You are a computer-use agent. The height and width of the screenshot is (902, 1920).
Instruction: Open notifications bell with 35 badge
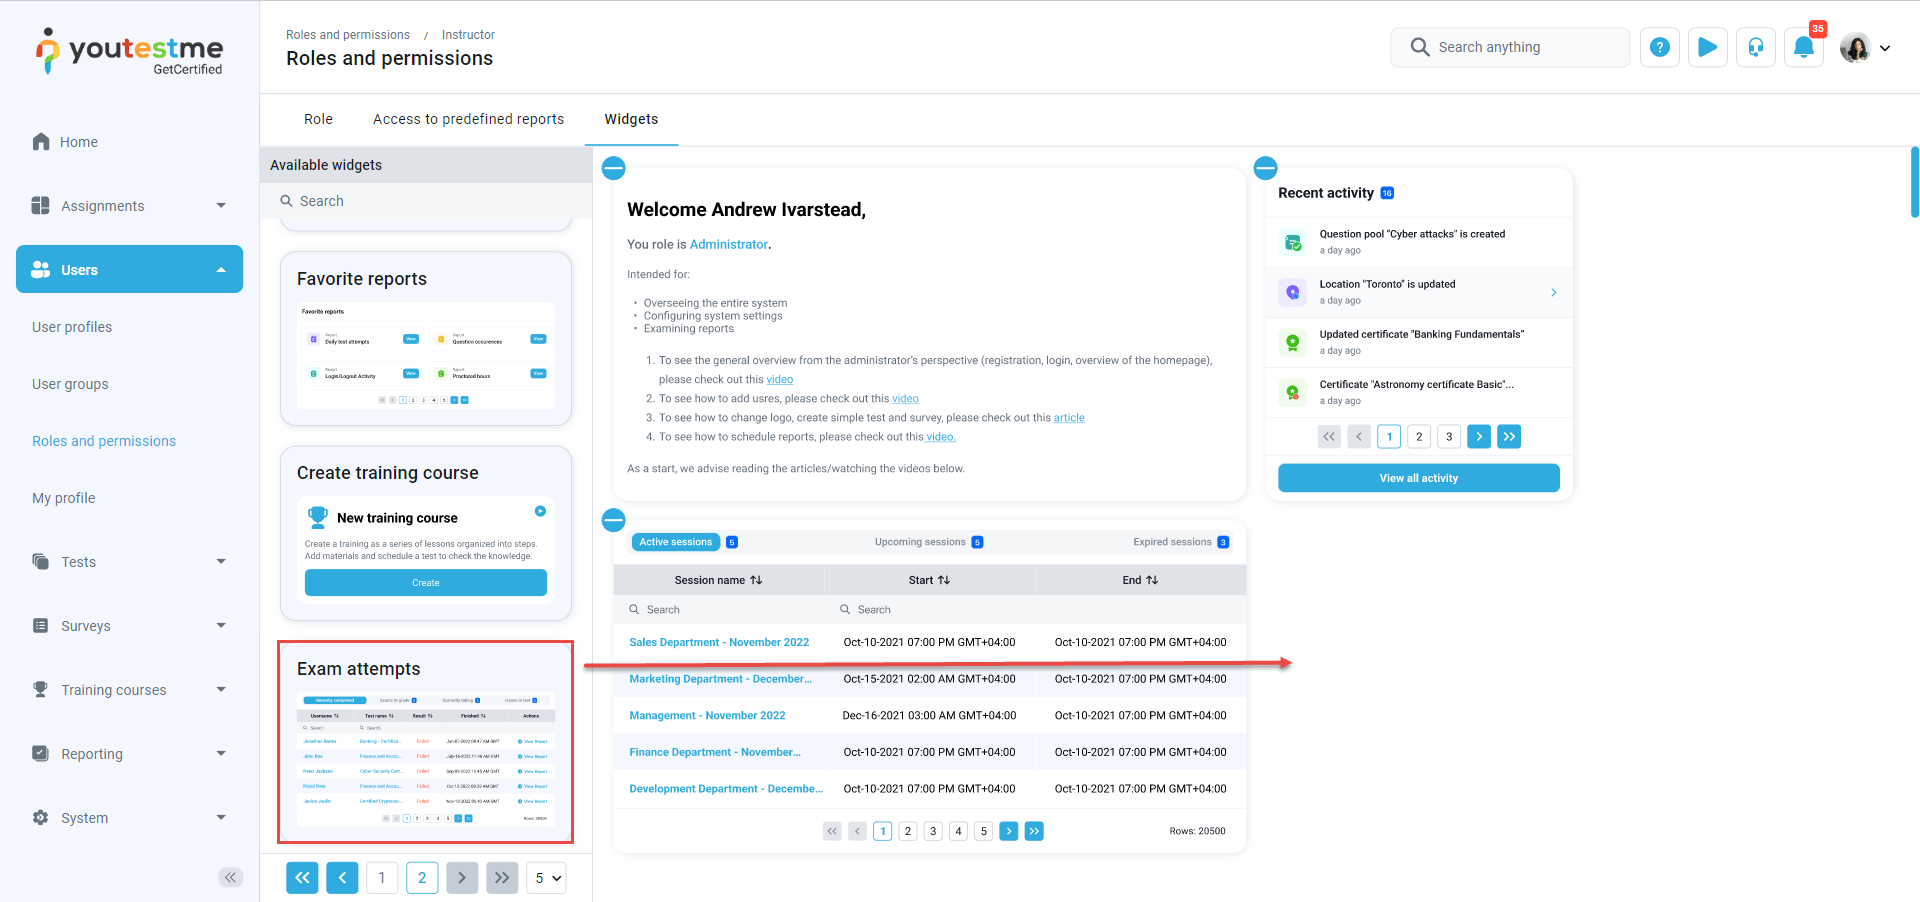[1804, 47]
